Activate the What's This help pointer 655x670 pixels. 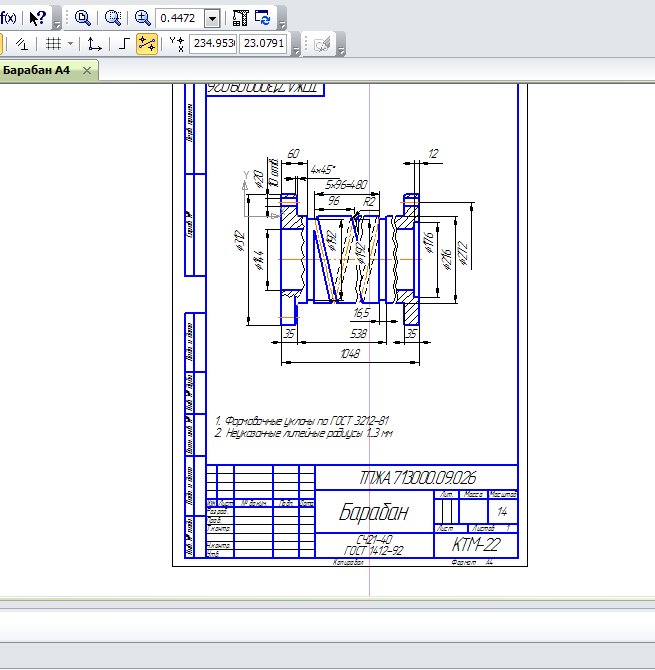(x=37, y=18)
